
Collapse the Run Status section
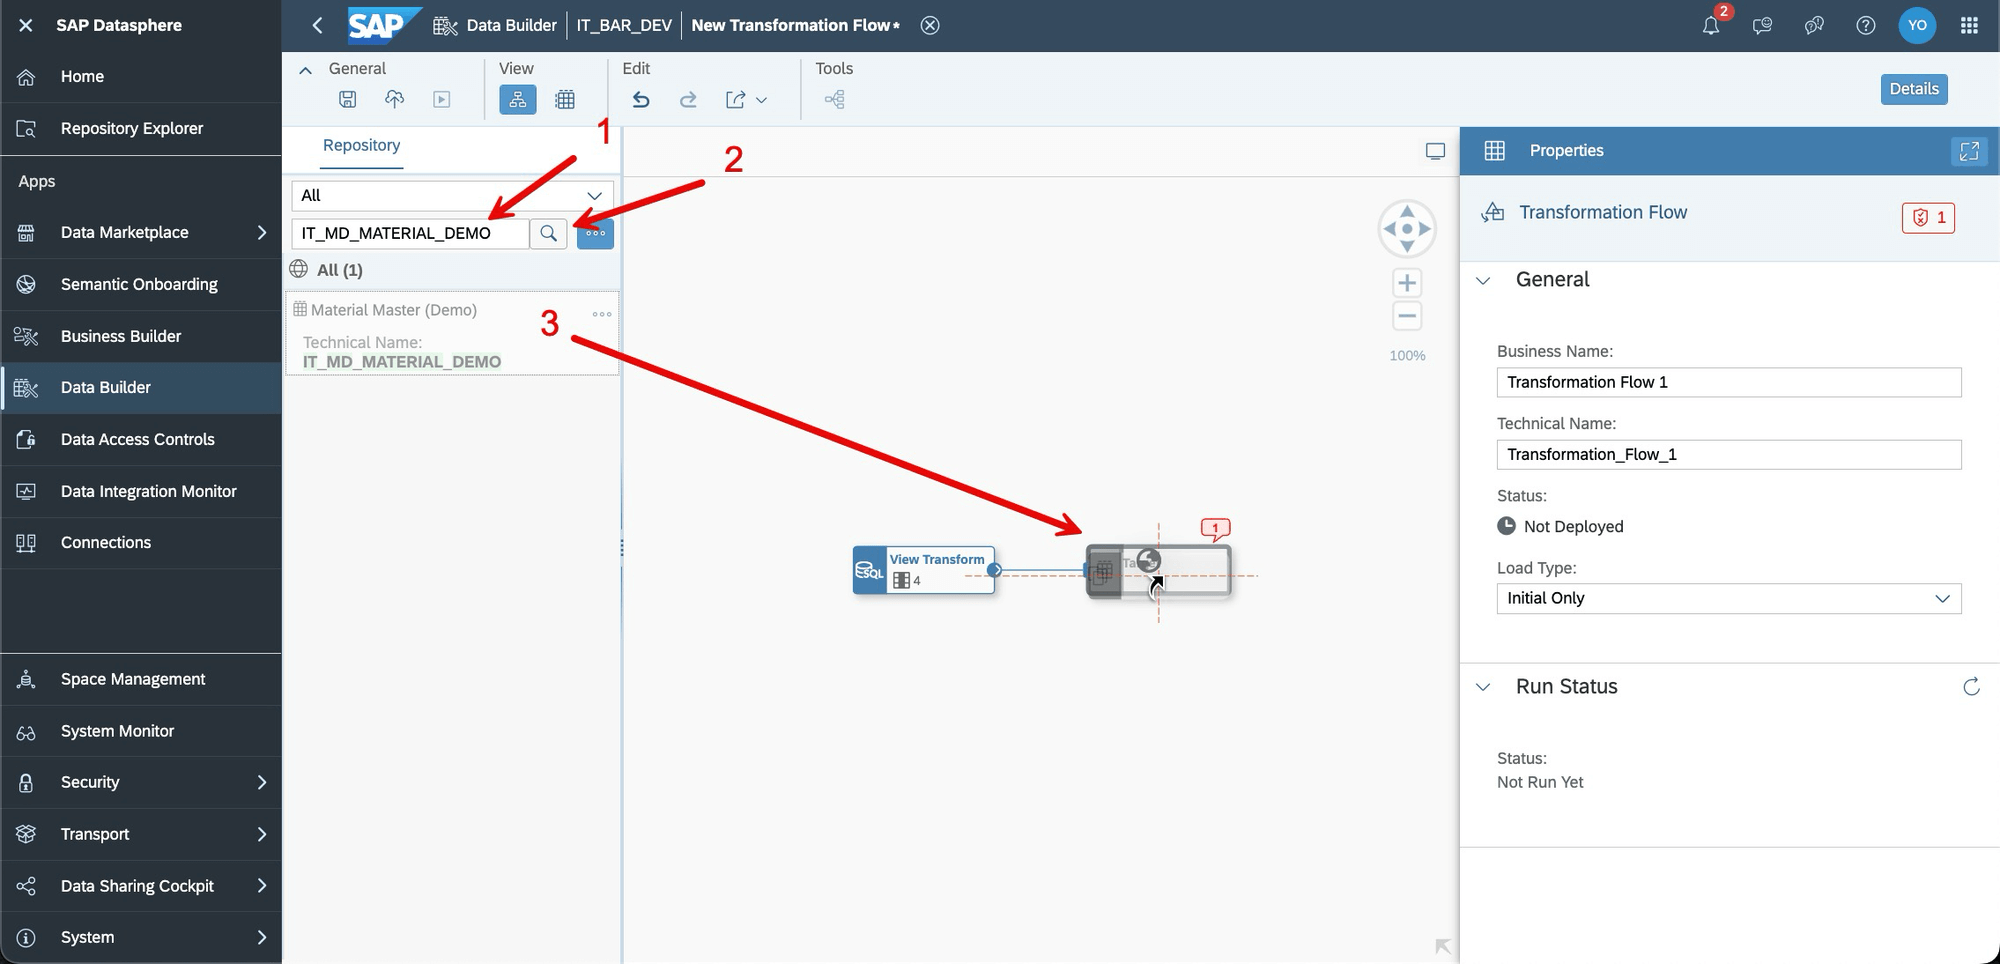point(1484,687)
